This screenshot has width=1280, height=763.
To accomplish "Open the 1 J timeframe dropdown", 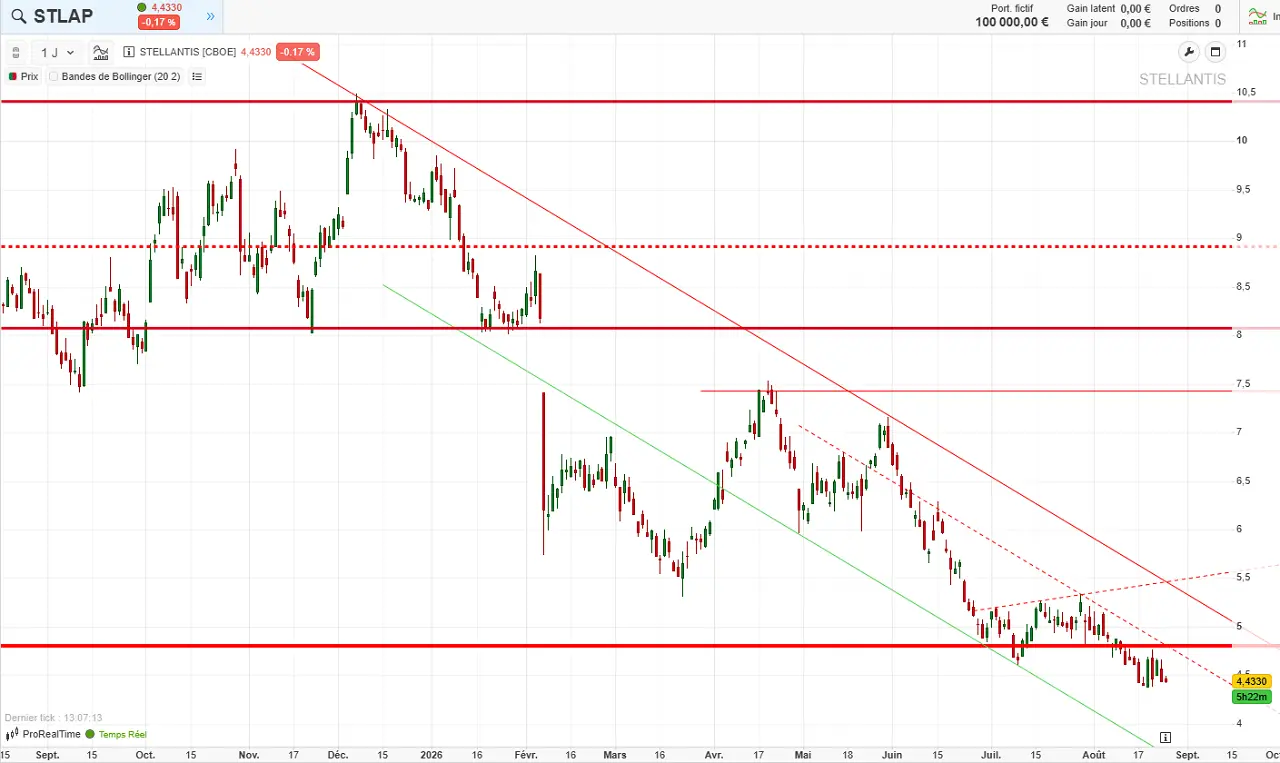I will point(58,52).
